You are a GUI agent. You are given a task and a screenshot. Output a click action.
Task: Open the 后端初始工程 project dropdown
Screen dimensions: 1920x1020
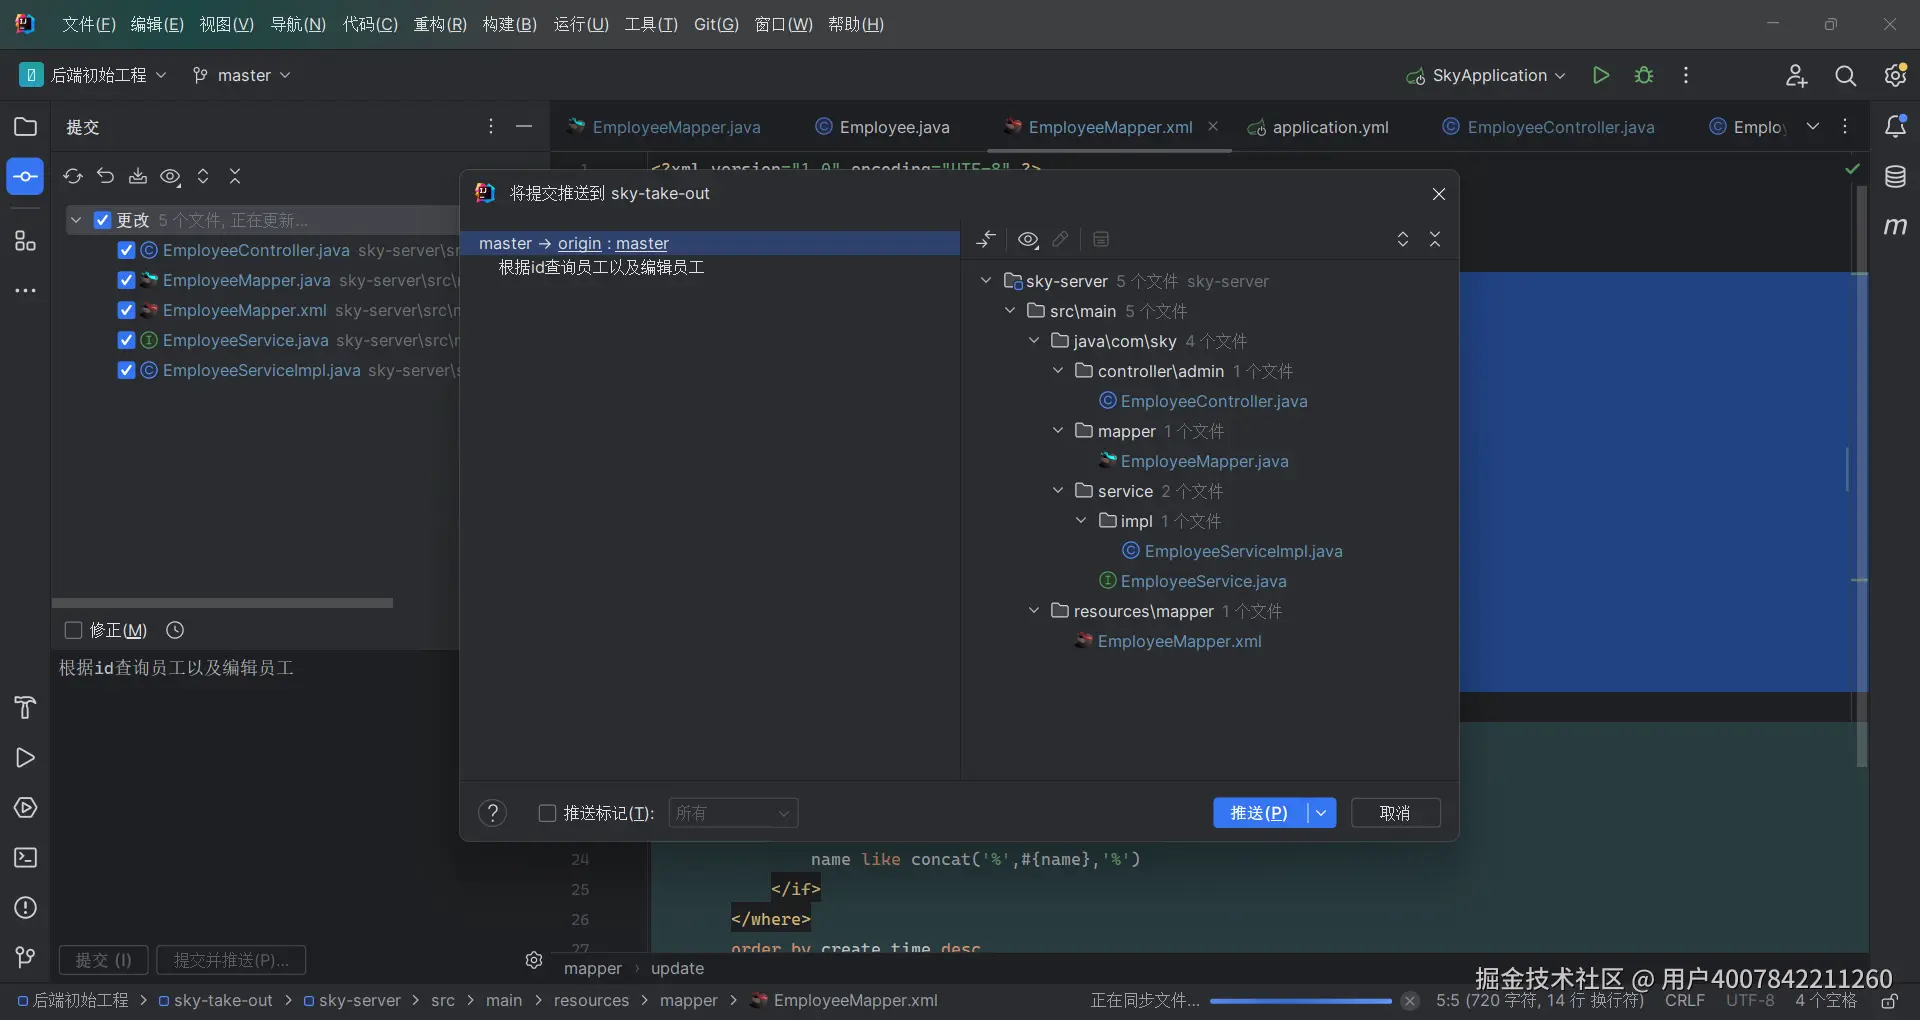(x=93, y=75)
